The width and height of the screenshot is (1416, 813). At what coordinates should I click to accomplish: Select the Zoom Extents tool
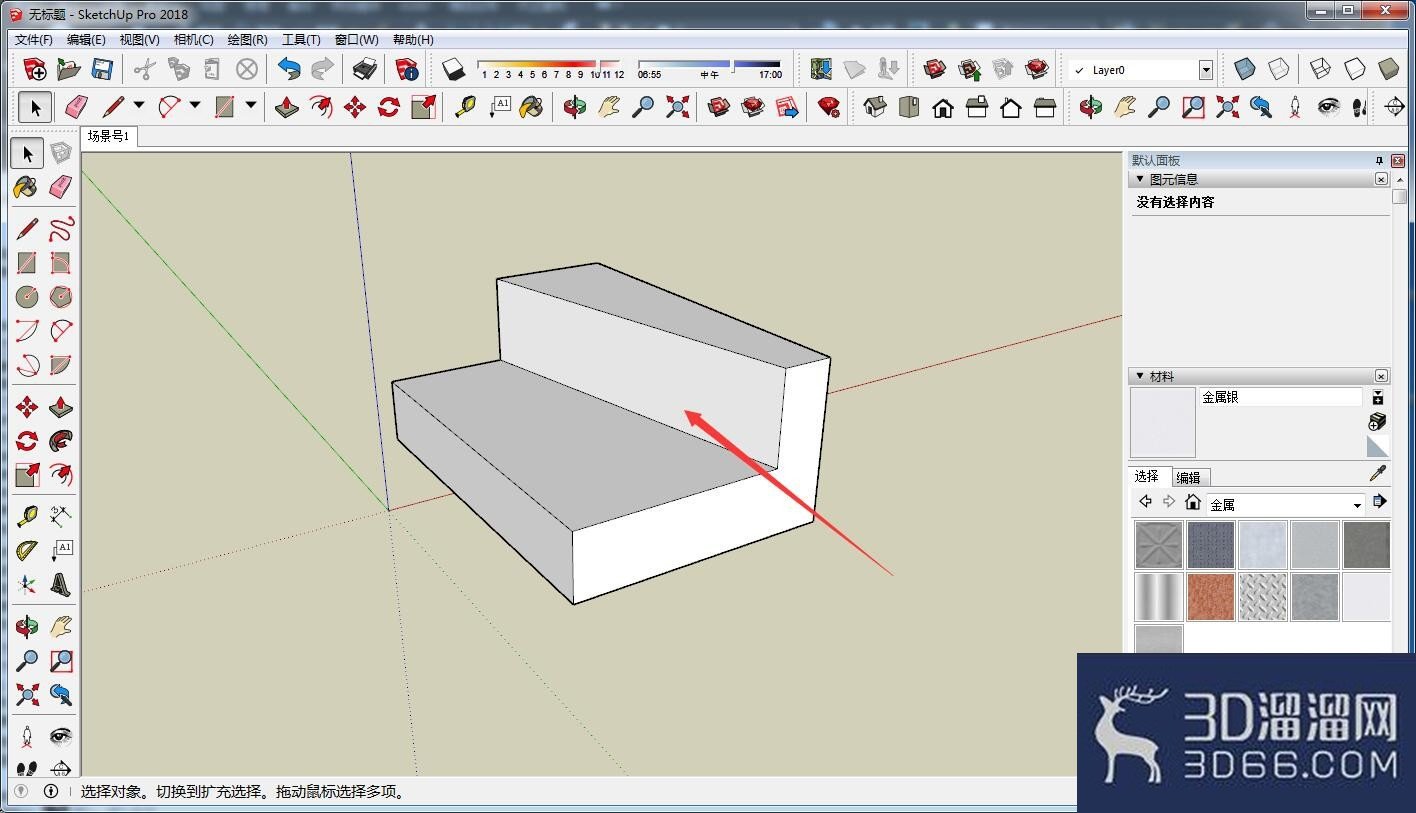[677, 107]
